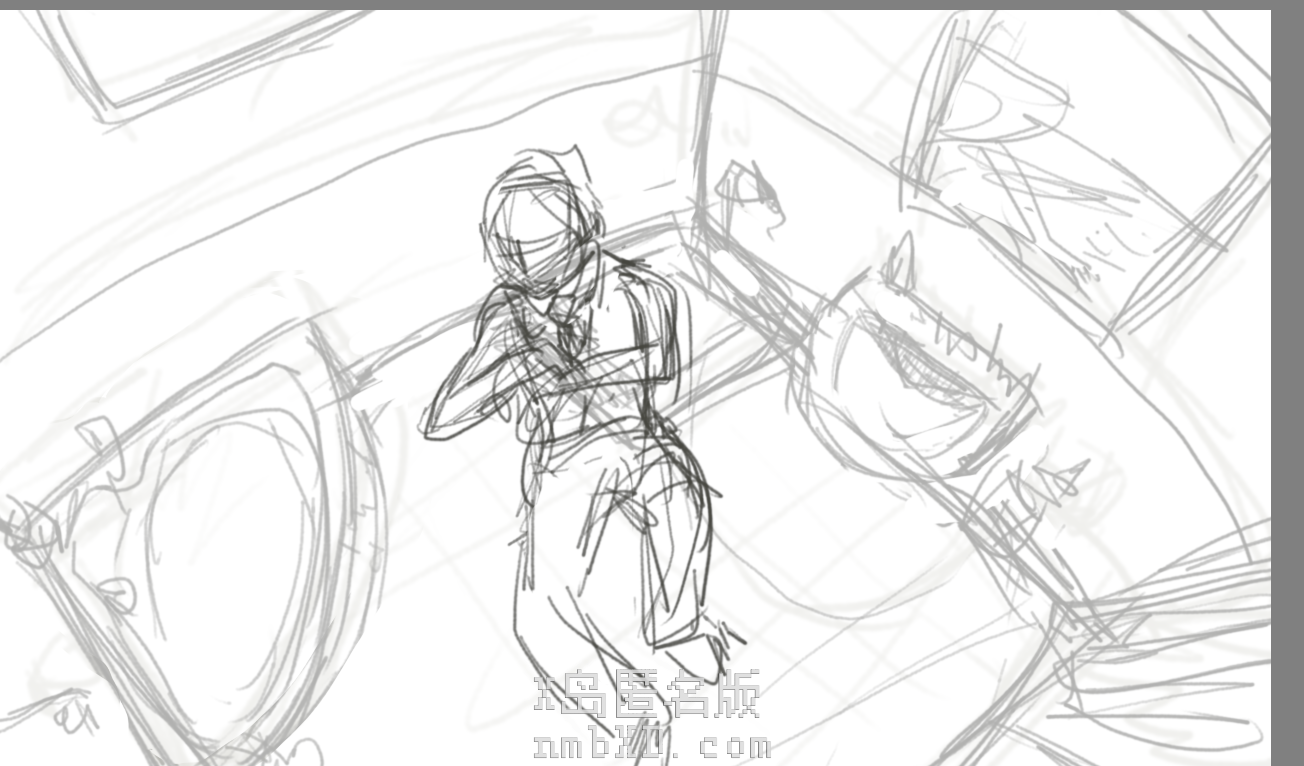Click the gray margin right of the canvas
The width and height of the screenshot is (1304, 766).
click(1287, 400)
